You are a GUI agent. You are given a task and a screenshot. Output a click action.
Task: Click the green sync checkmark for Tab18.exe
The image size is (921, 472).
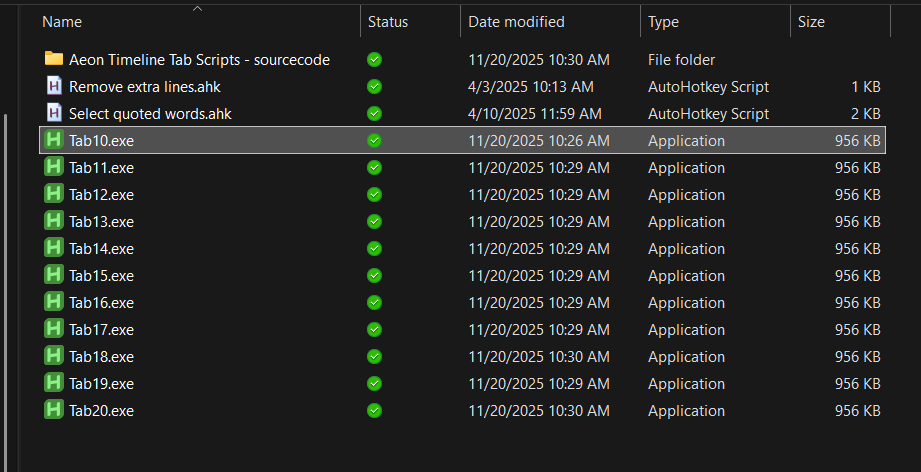[374, 356]
